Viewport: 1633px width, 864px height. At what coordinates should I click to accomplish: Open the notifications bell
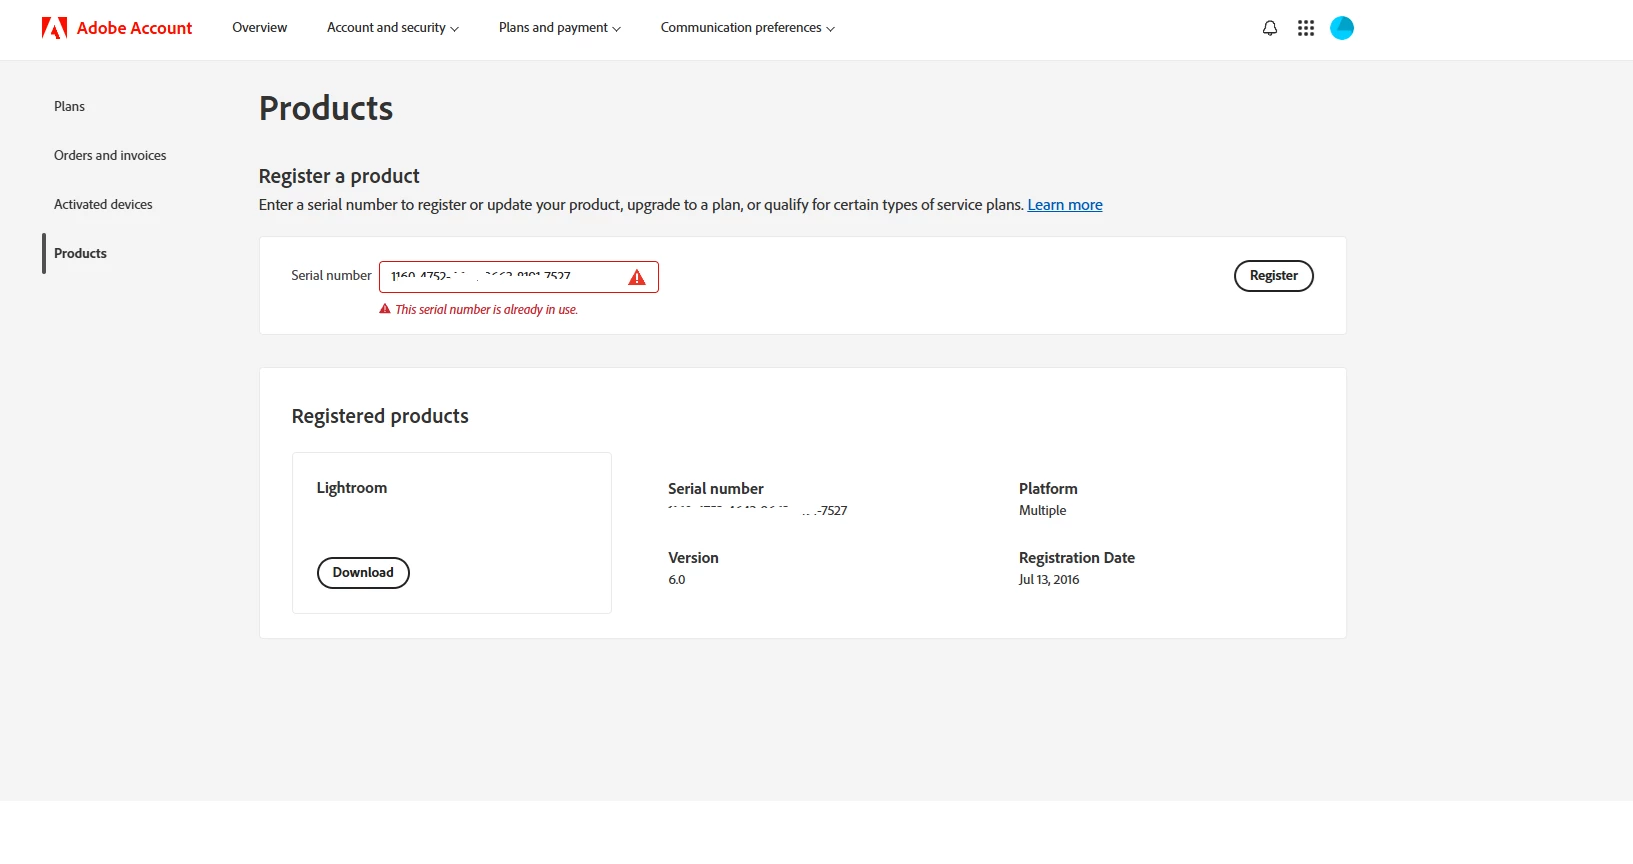click(x=1269, y=28)
